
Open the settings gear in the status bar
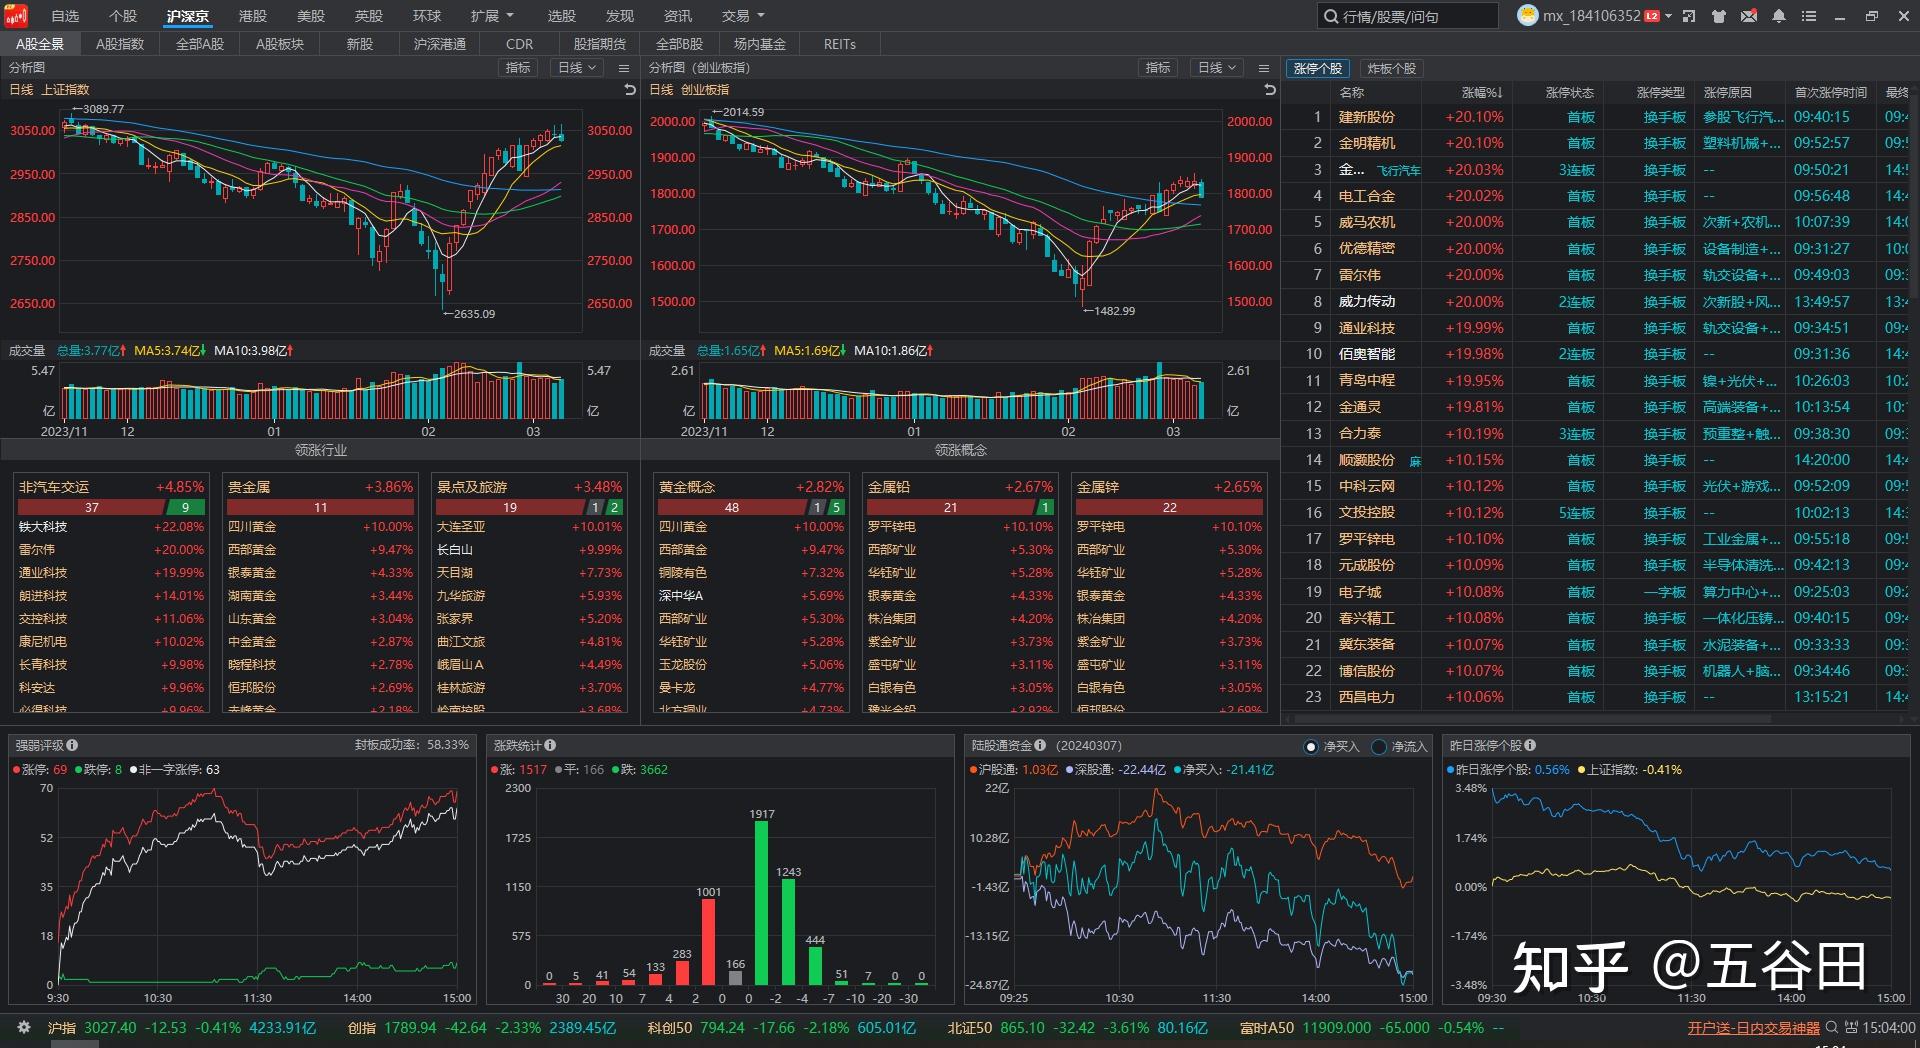pyautogui.click(x=24, y=1027)
